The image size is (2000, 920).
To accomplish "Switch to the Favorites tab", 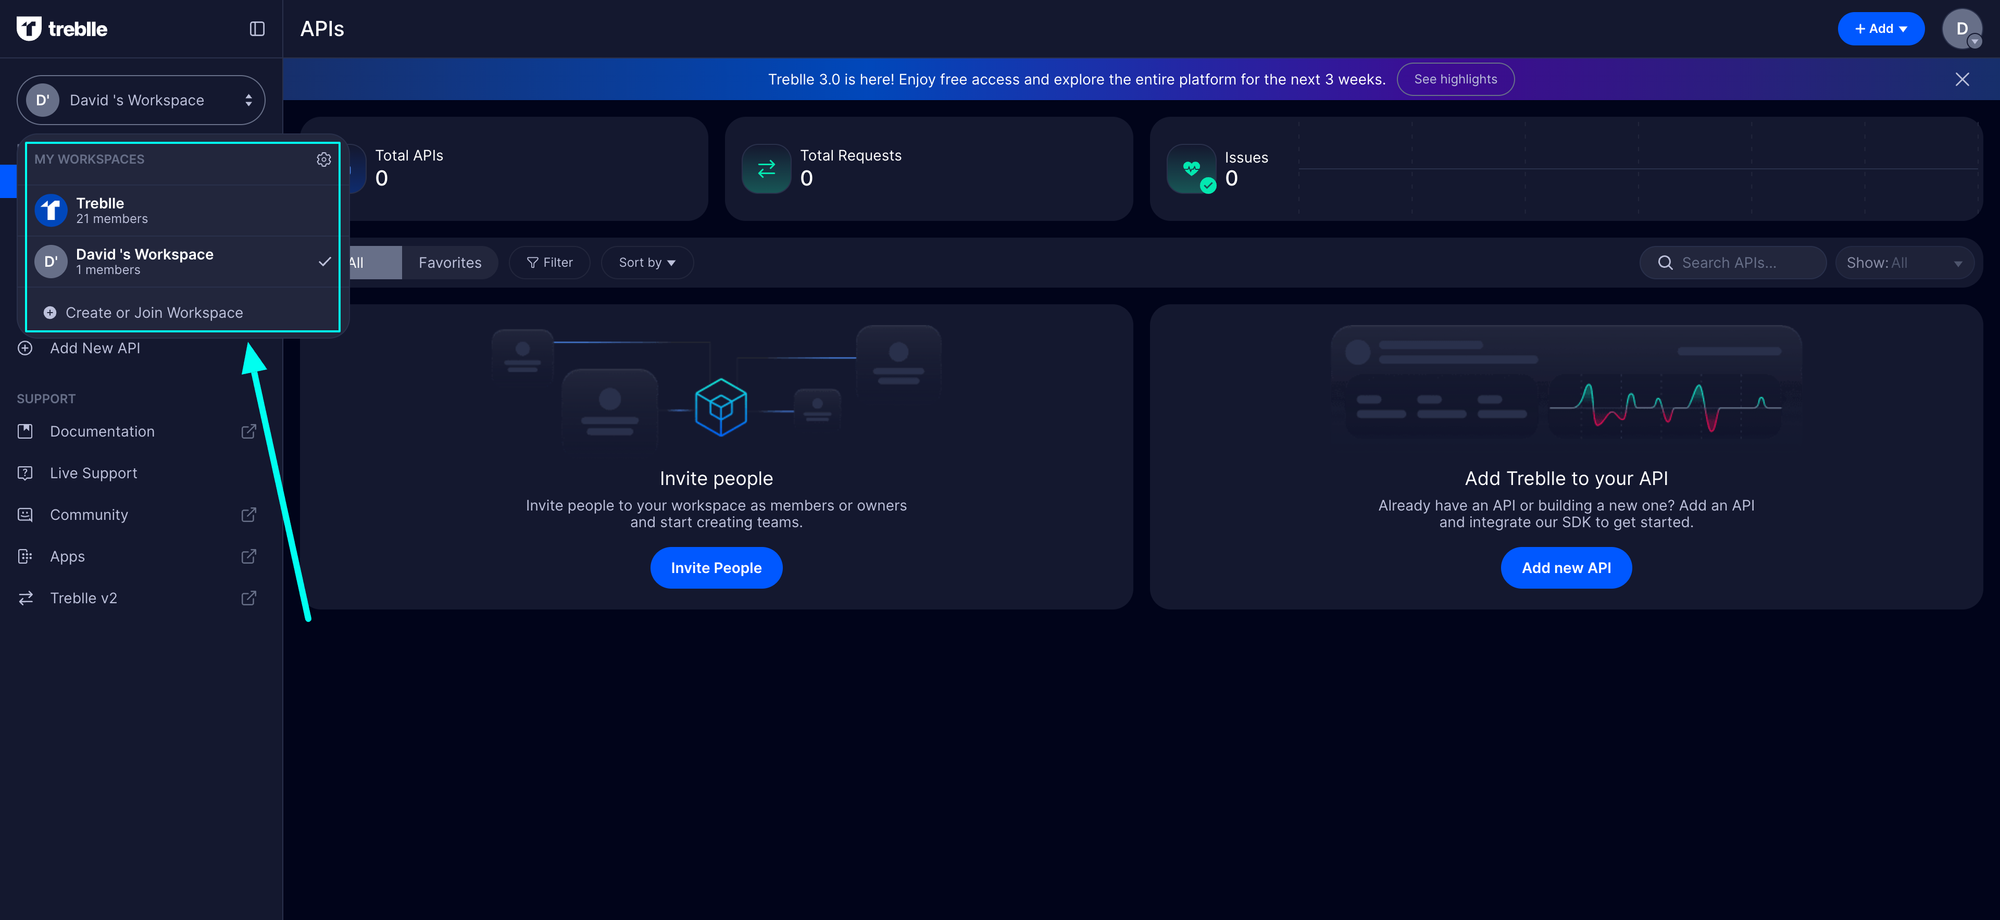I will pyautogui.click(x=450, y=263).
